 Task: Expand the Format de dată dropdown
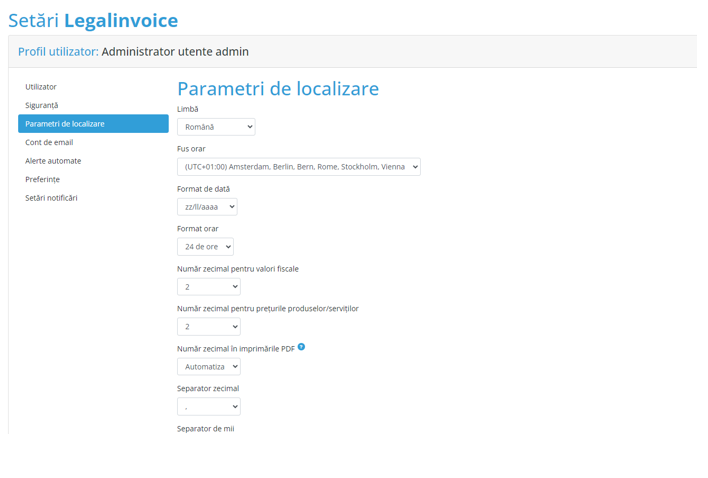(207, 207)
